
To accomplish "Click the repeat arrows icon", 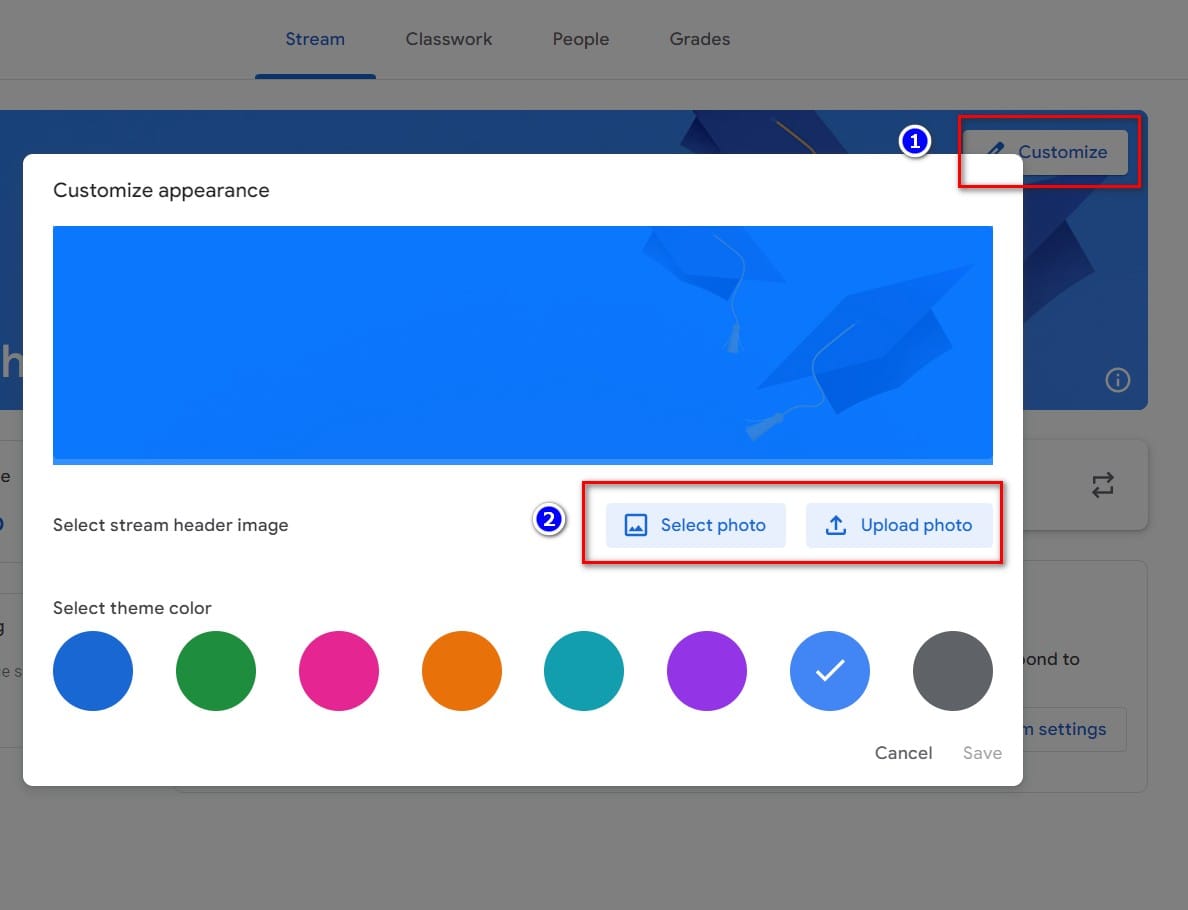I will point(1102,486).
